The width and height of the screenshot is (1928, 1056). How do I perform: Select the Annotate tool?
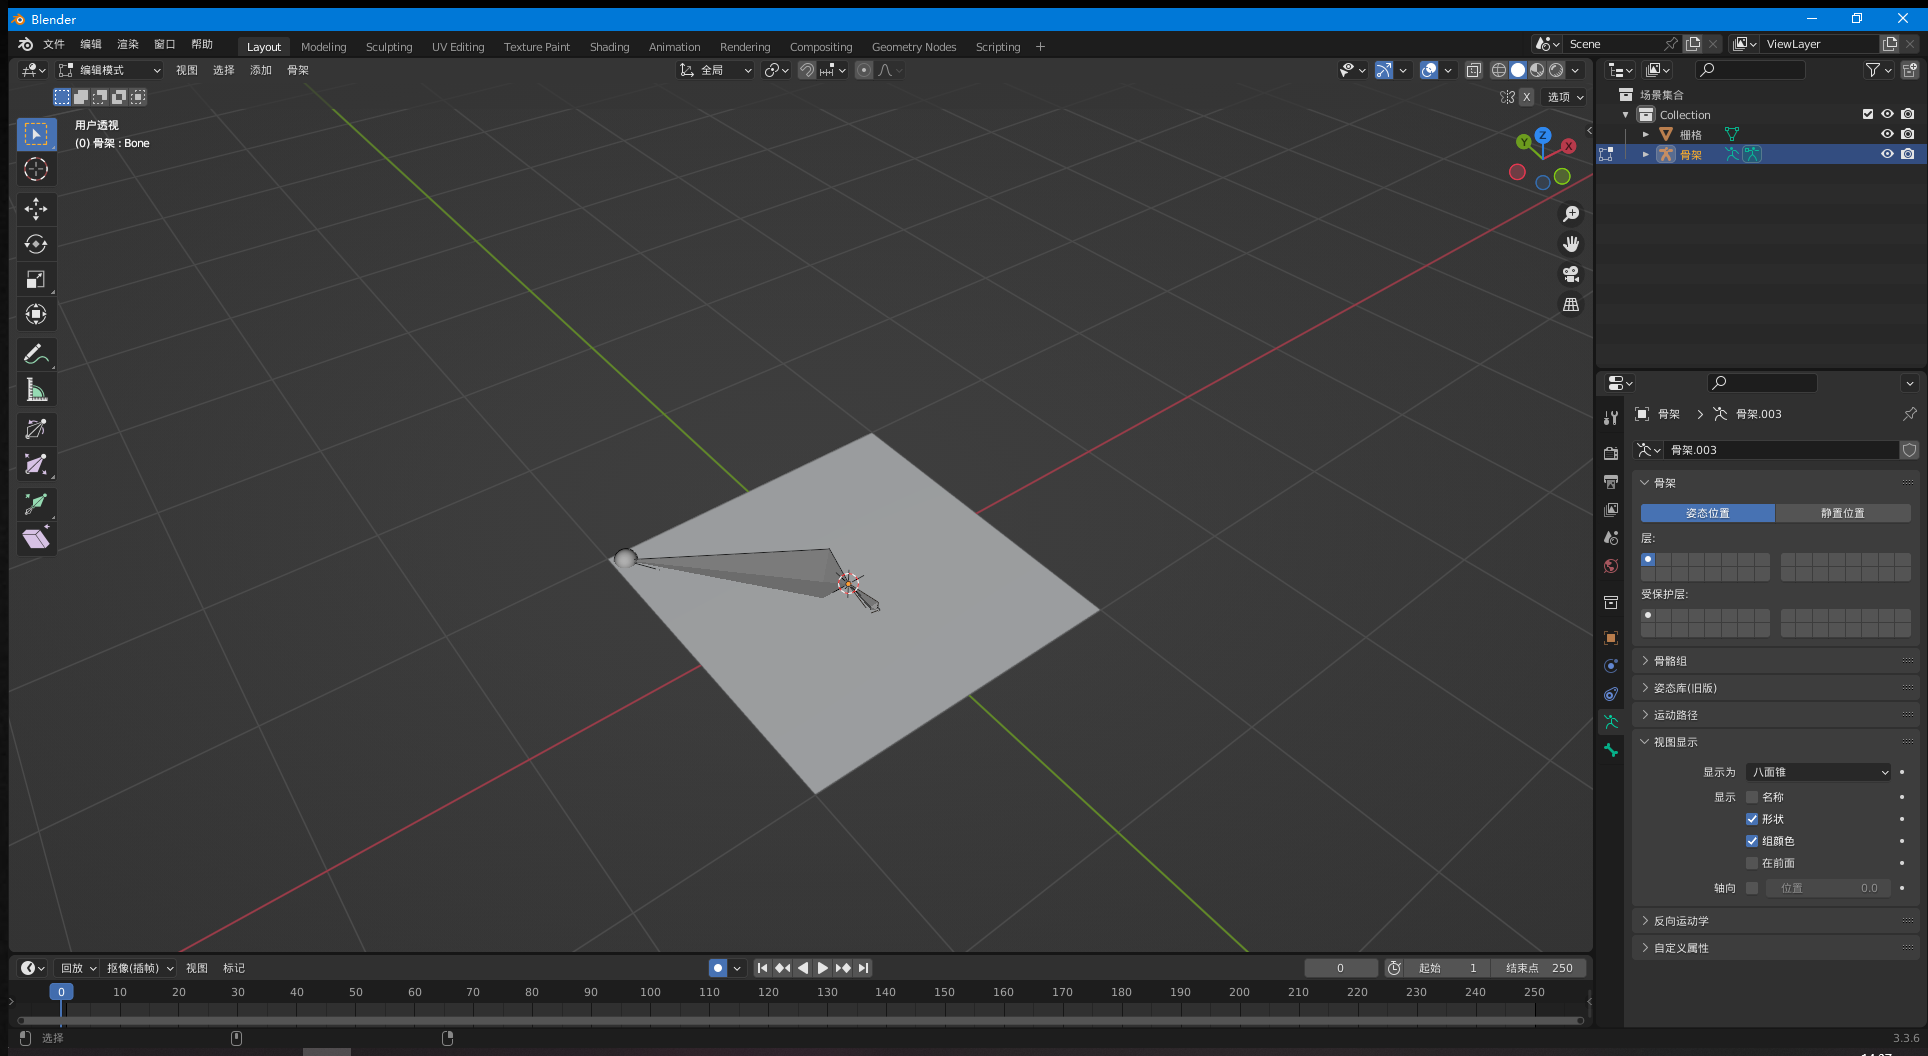click(x=36, y=354)
